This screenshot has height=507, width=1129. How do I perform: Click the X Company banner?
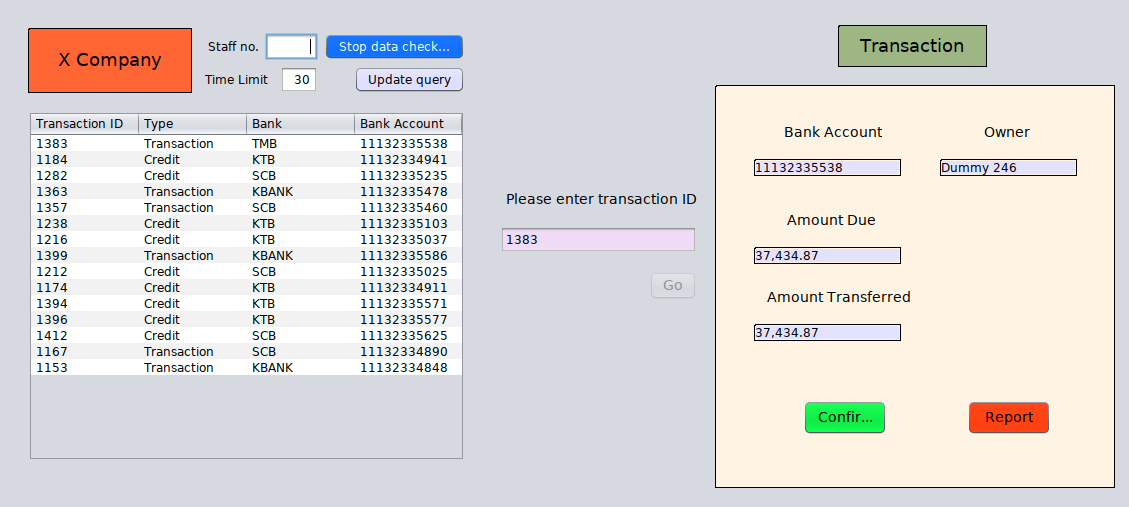(x=110, y=60)
